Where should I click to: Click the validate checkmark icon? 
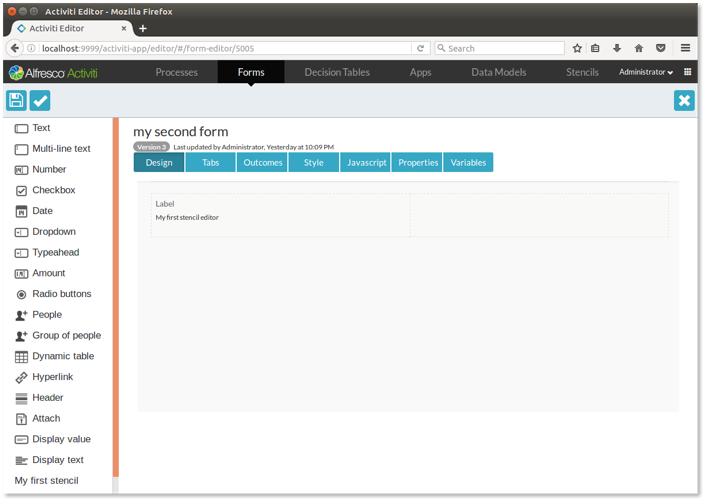[40, 100]
